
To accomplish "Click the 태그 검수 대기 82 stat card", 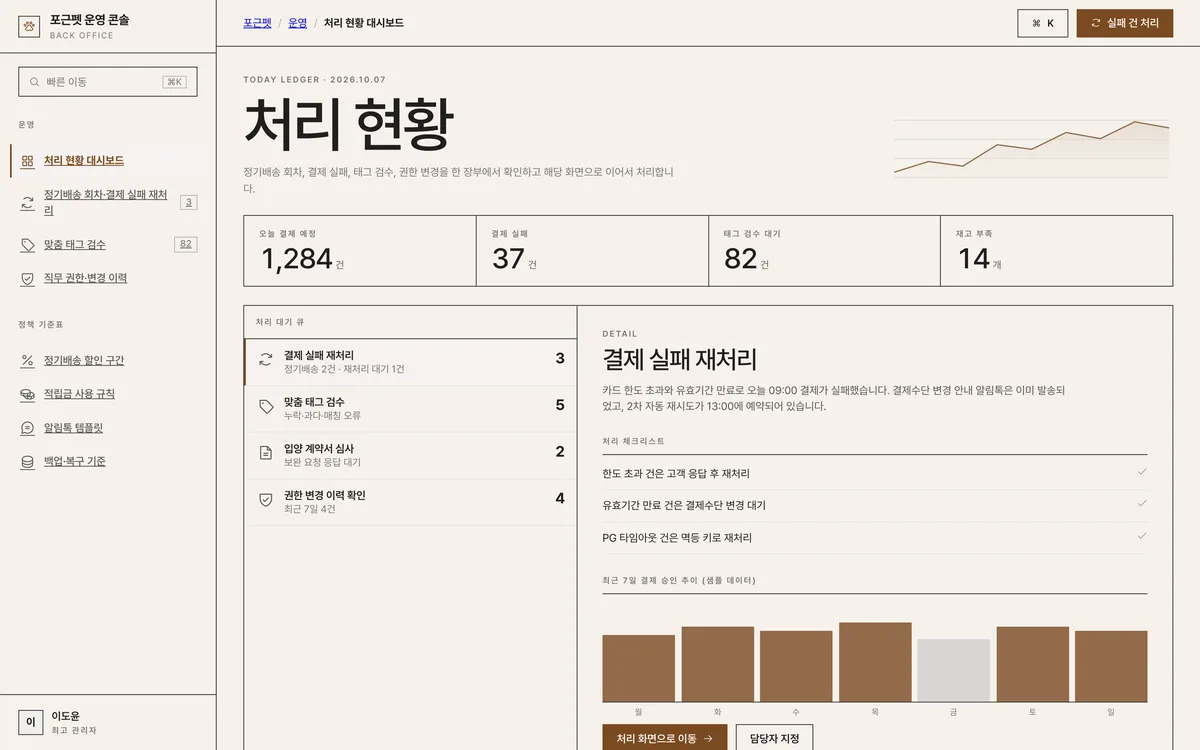I will coord(824,250).
